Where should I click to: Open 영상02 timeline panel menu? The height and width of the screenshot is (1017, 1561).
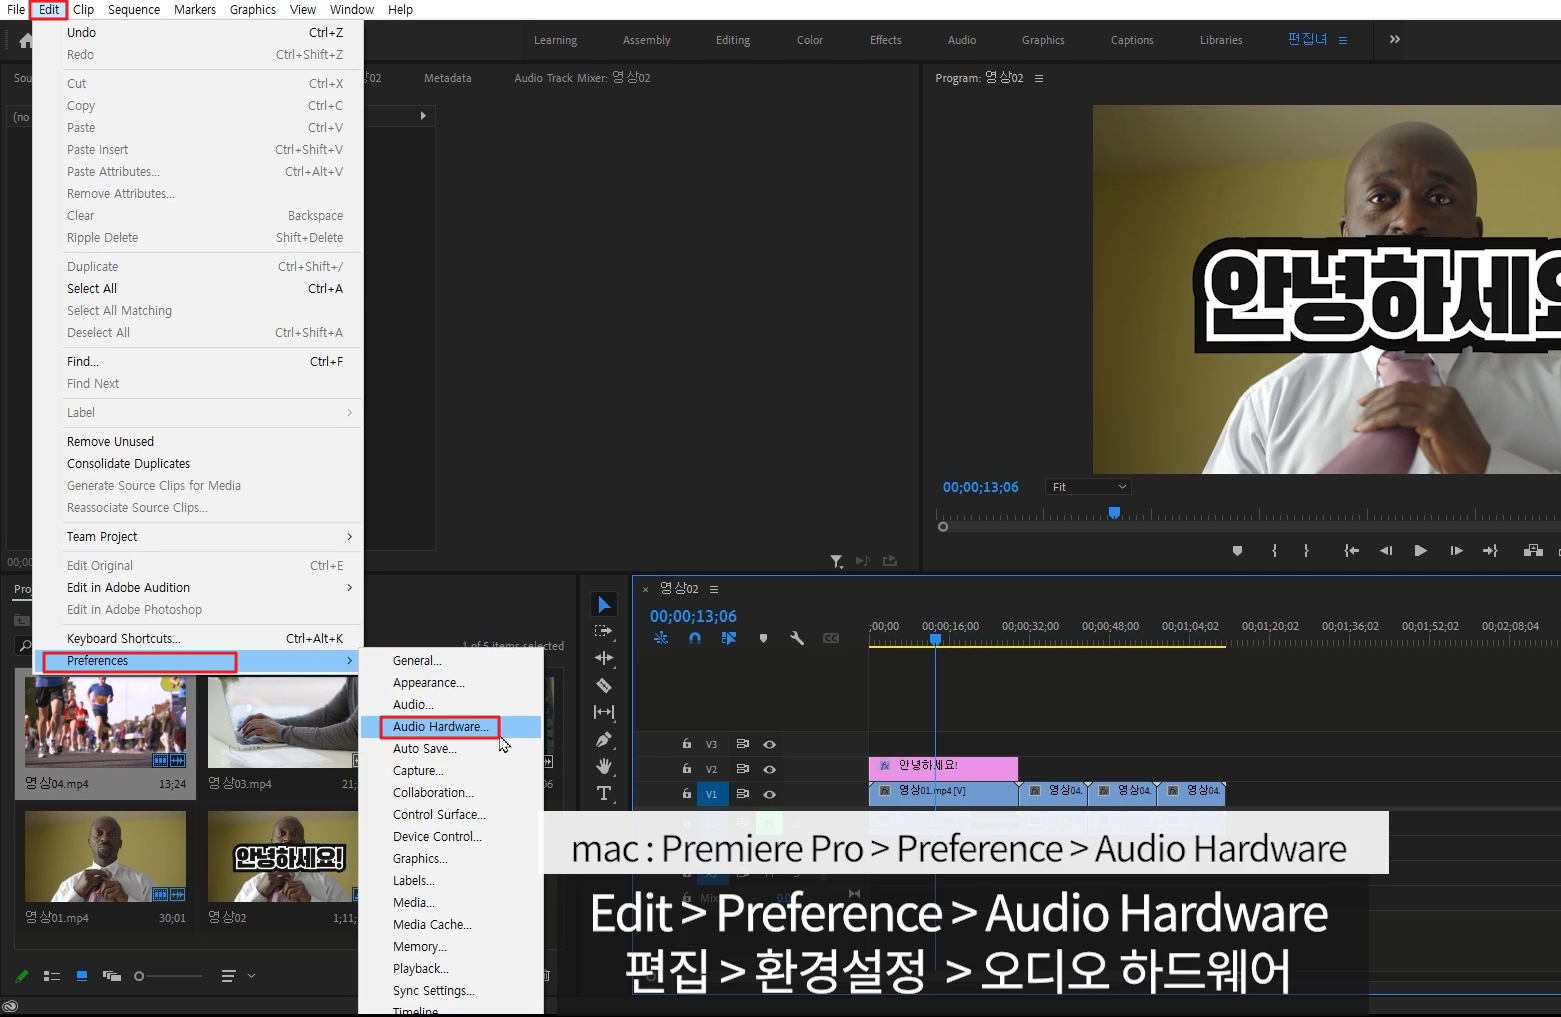pos(714,589)
